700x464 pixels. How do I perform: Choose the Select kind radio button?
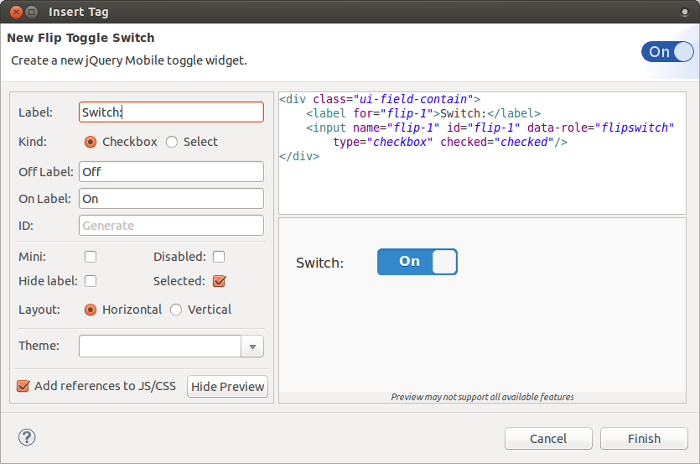(x=172, y=142)
